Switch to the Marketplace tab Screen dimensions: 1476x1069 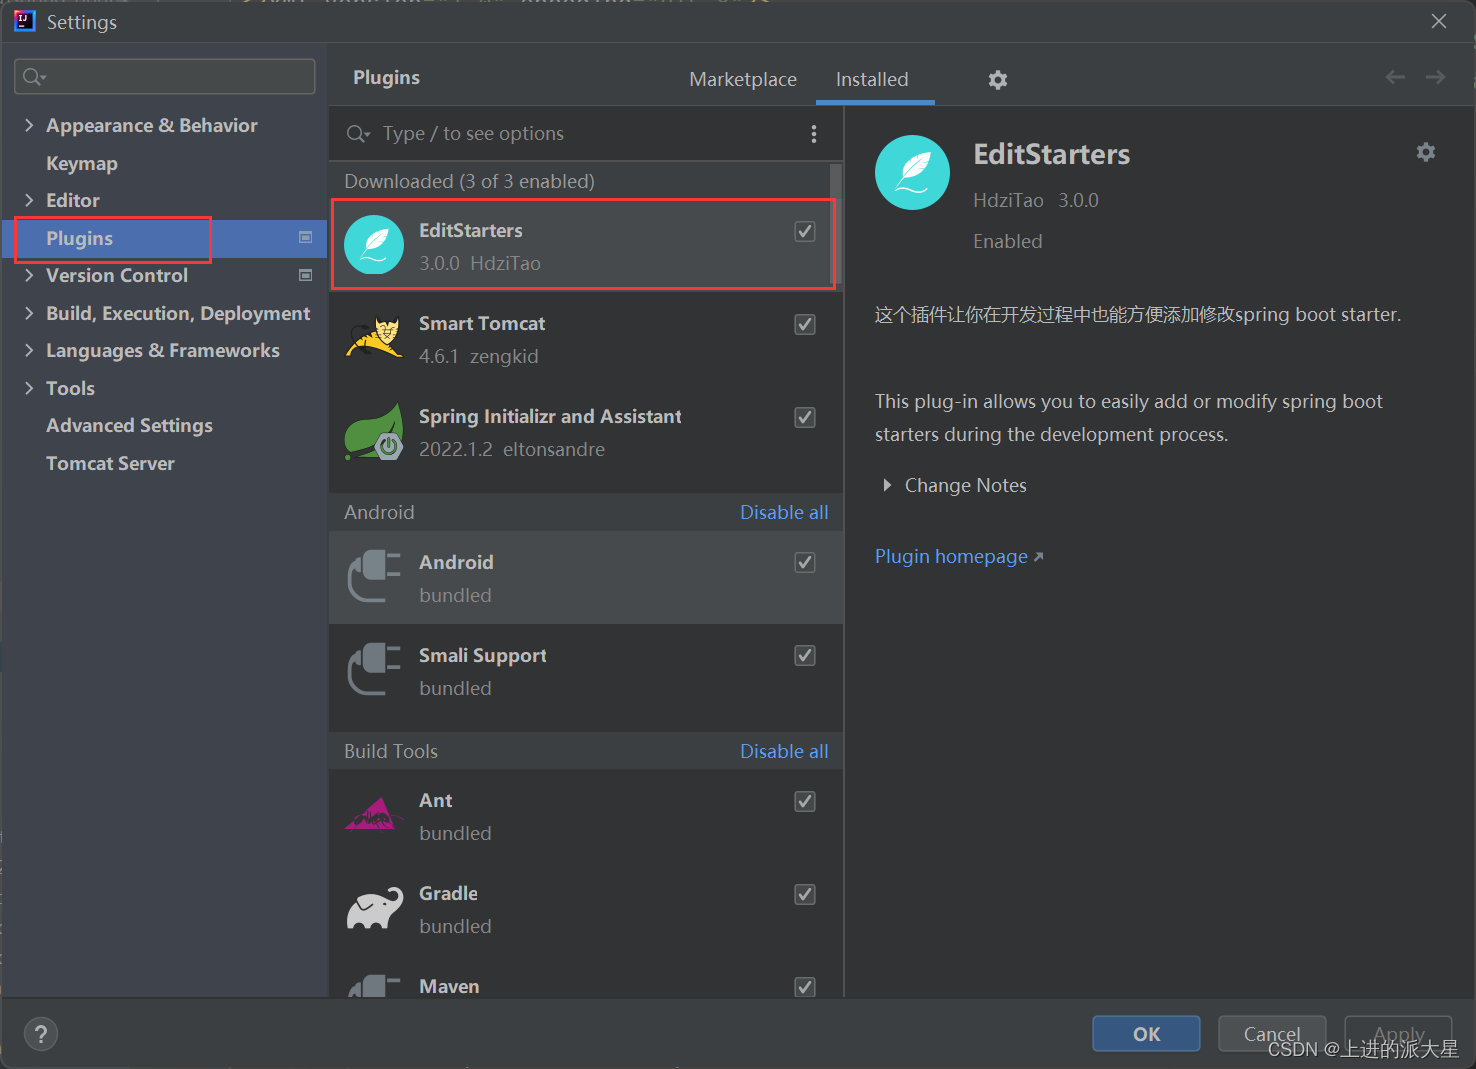coord(743,79)
